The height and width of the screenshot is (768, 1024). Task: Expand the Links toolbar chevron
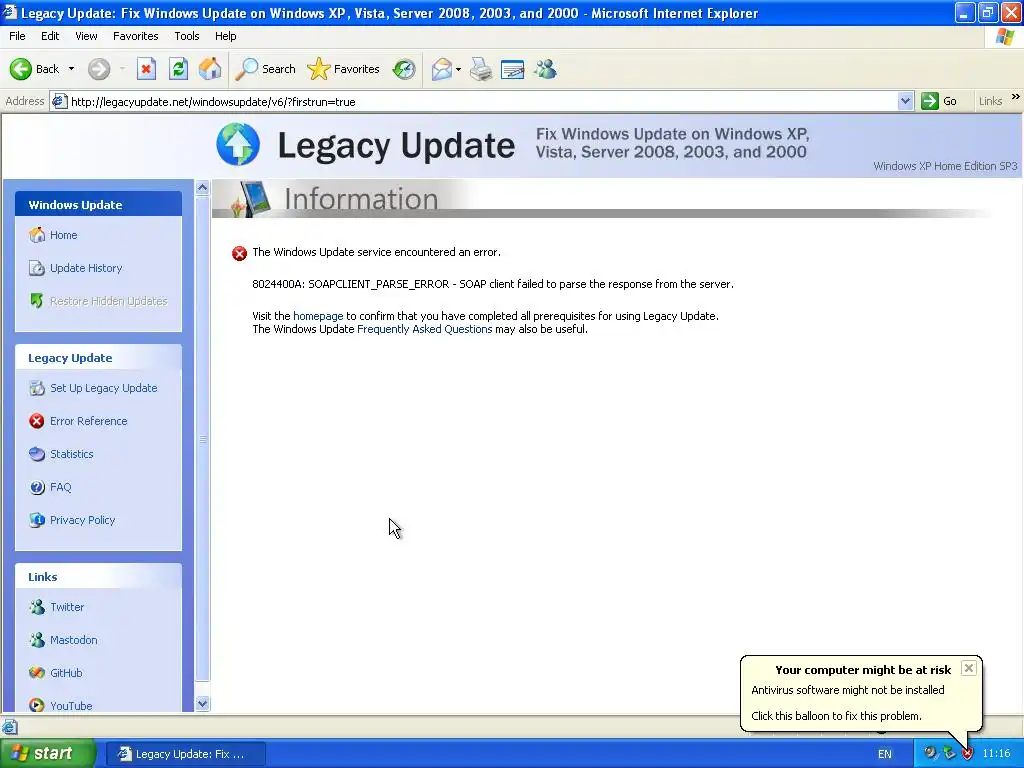[x=1016, y=97]
